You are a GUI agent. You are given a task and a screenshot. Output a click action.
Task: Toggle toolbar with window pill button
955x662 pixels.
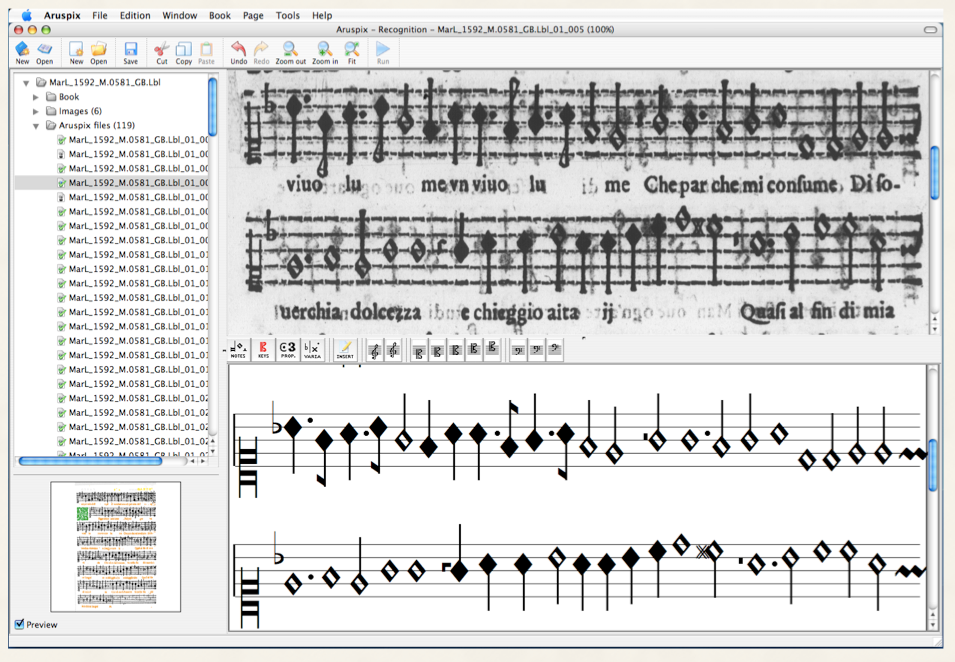[930, 29]
